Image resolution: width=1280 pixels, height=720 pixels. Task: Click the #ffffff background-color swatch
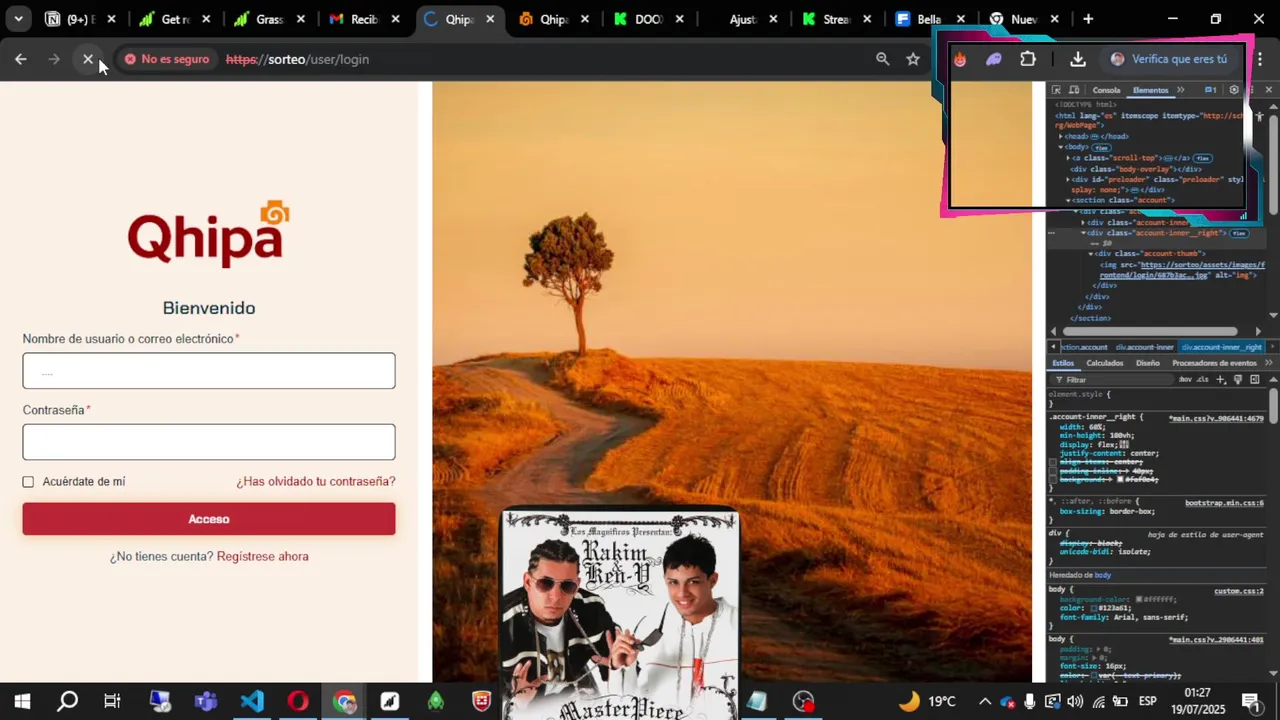(1140, 599)
